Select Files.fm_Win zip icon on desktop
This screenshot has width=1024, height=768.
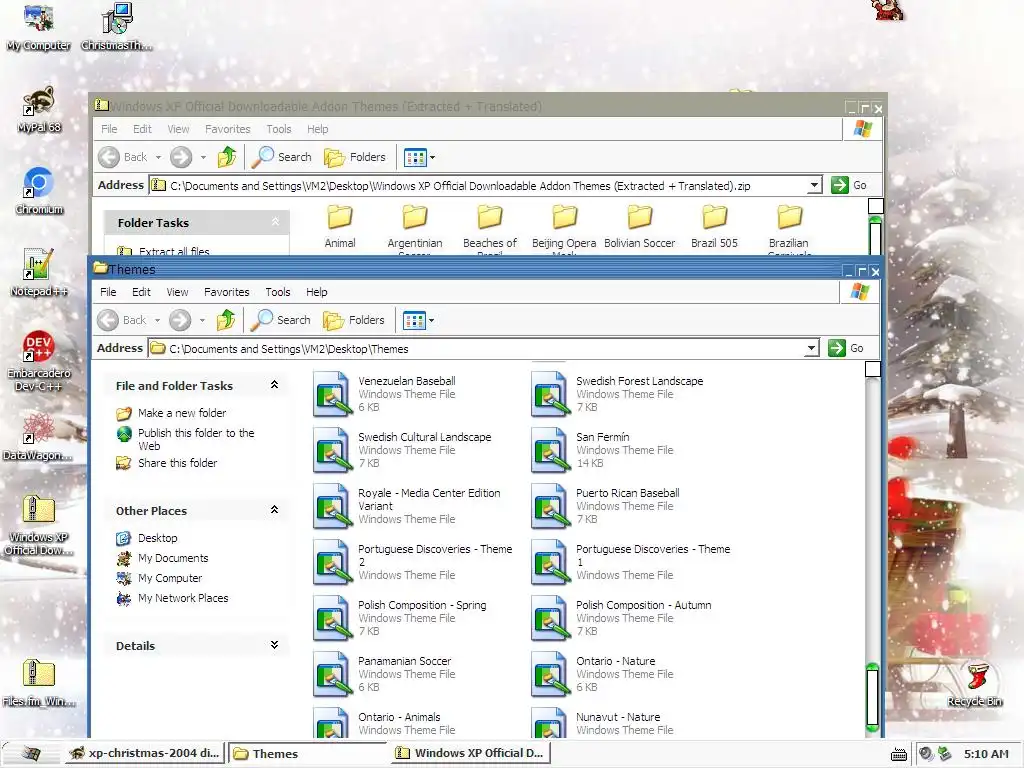pyautogui.click(x=38, y=682)
